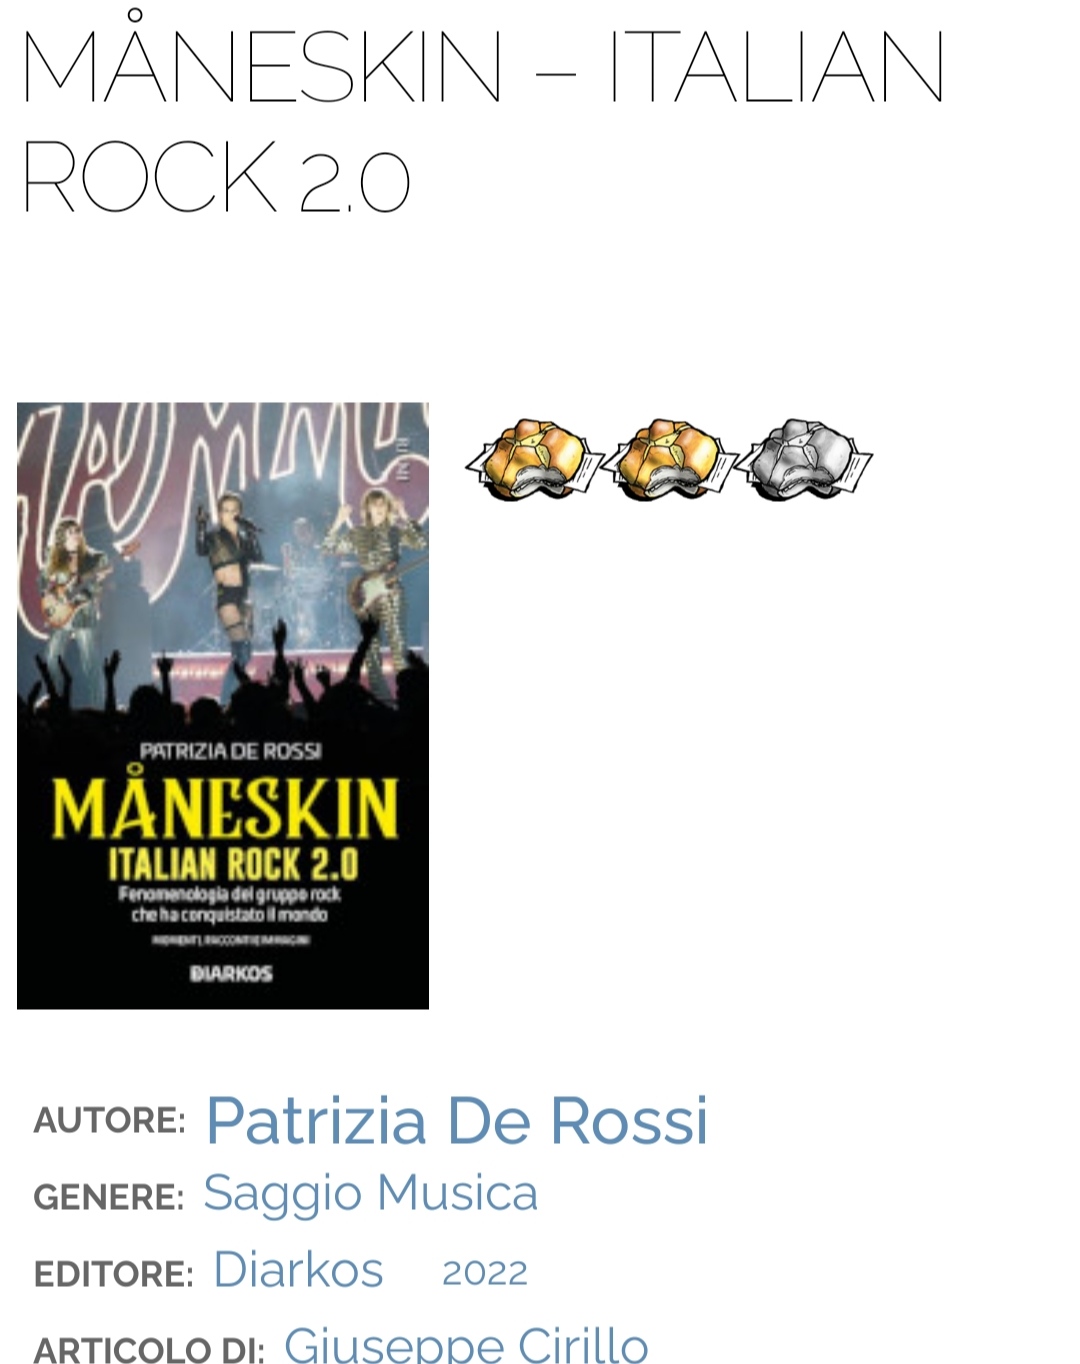Open author link Patrizia De Rossi
This screenshot has width=1080, height=1364.
[457, 1120]
